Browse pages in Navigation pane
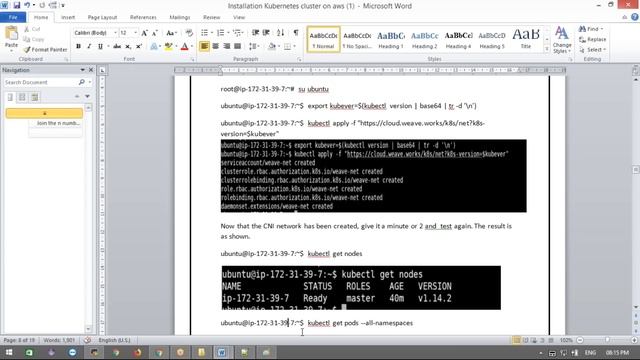 pyautogui.click(x=22, y=97)
